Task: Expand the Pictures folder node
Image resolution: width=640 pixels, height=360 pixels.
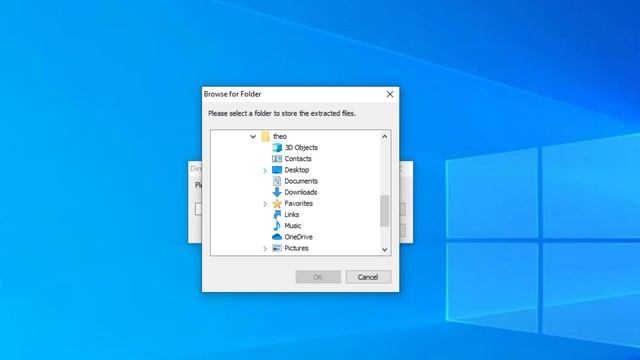Action: (265, 249)
